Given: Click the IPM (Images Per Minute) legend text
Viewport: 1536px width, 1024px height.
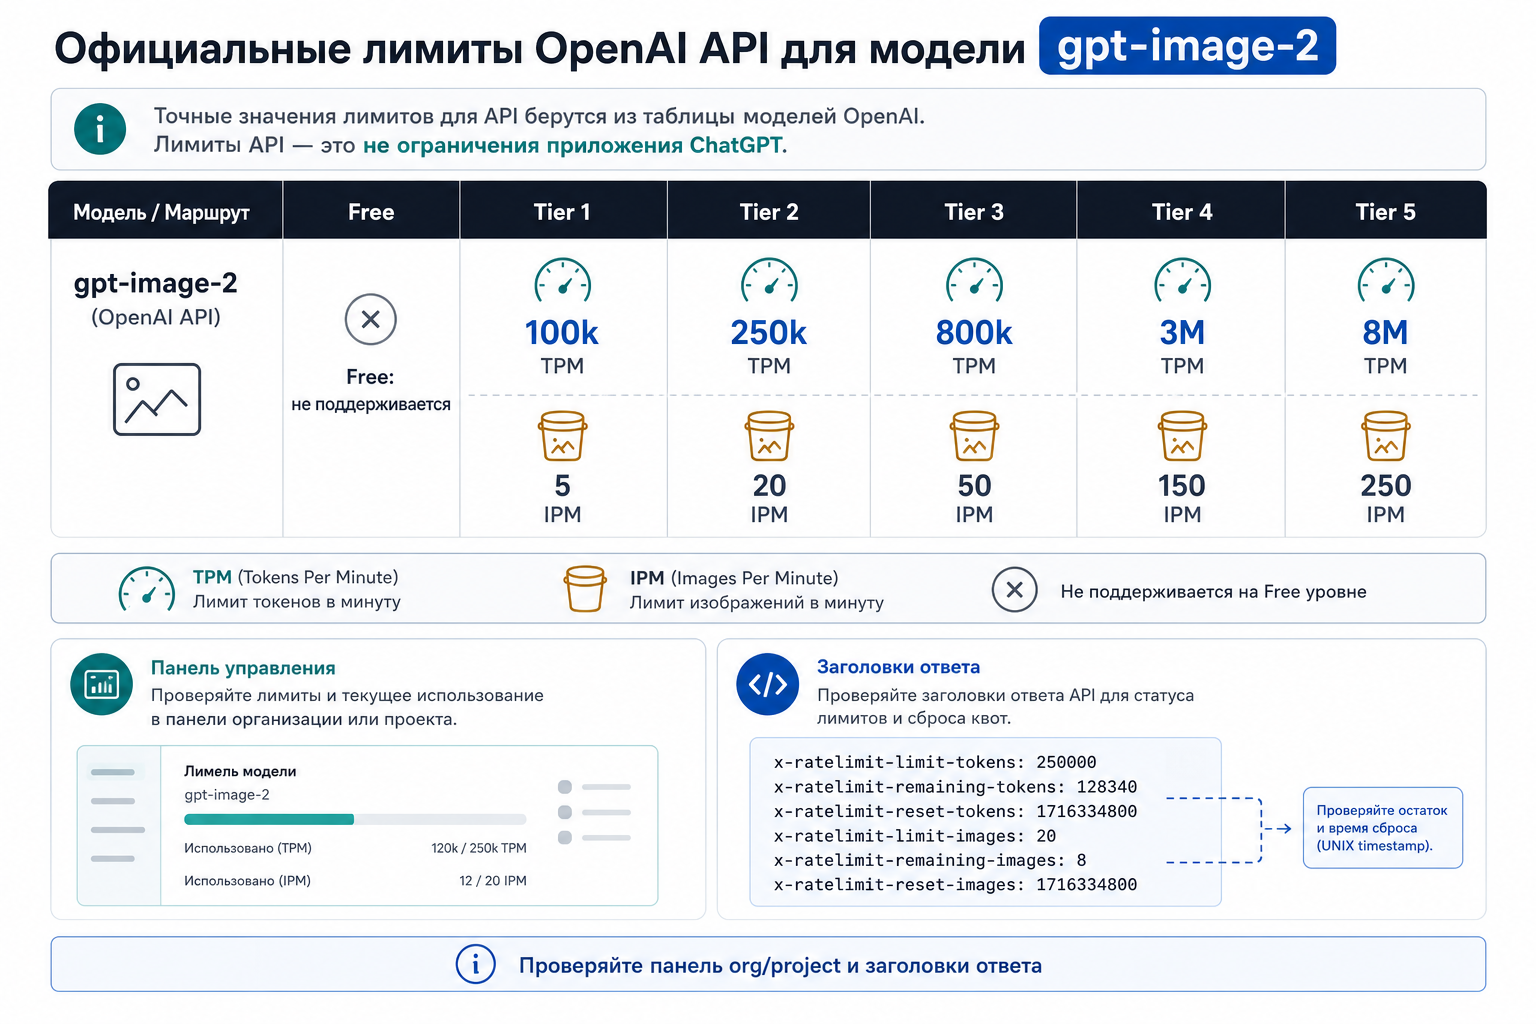Looking at the screenshot, I should click(x=734, y=578).
